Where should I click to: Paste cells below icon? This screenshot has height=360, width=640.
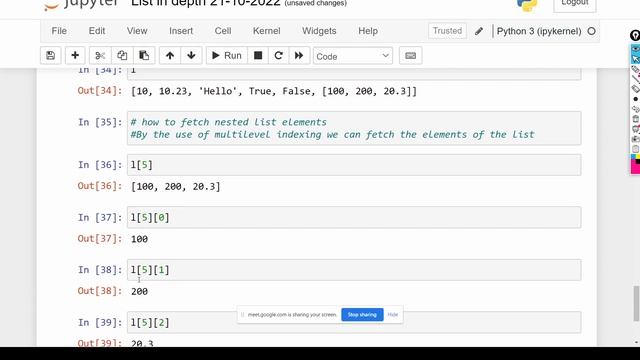pos(144,56)
